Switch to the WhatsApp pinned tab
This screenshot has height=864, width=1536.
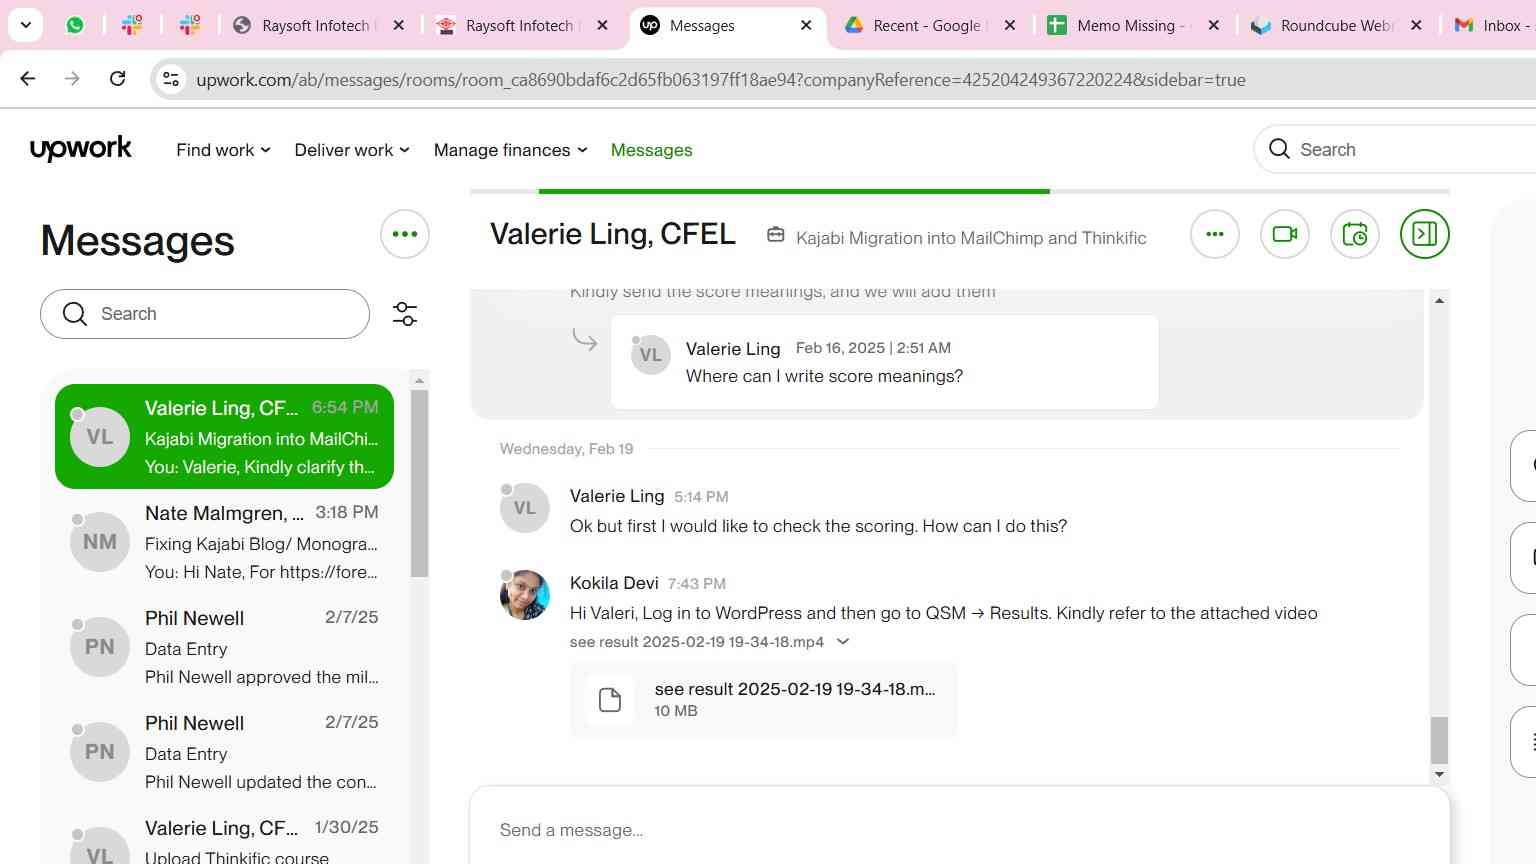click(75, 25)
